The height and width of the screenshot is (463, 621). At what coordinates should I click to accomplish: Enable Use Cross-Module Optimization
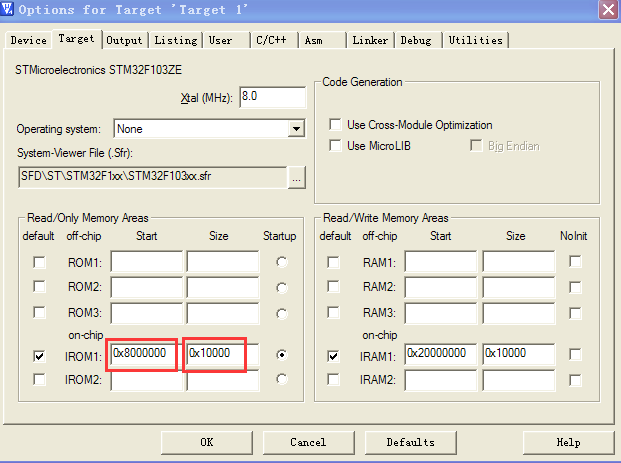point(335,125)
